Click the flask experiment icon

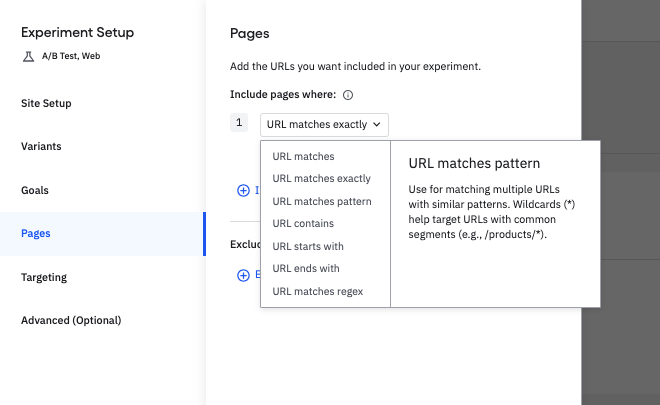[x=27, y=56]
